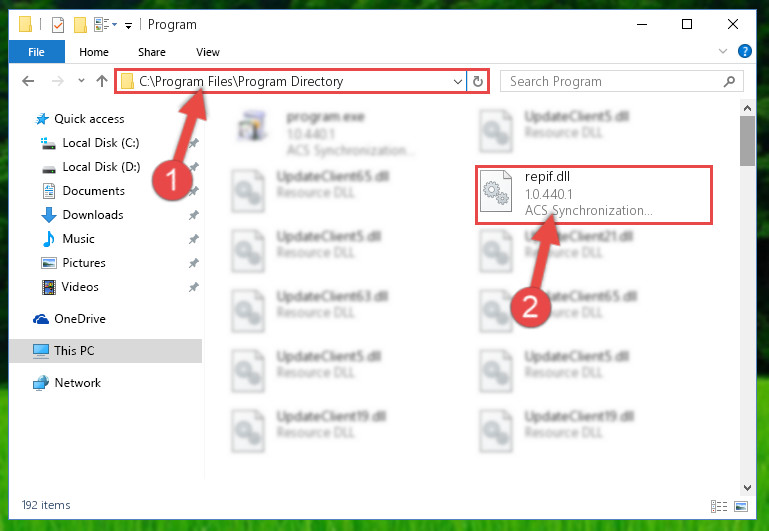769x531 pixels.
Task: Open the Share ribbon tab
Action: (x=152, y=52)
